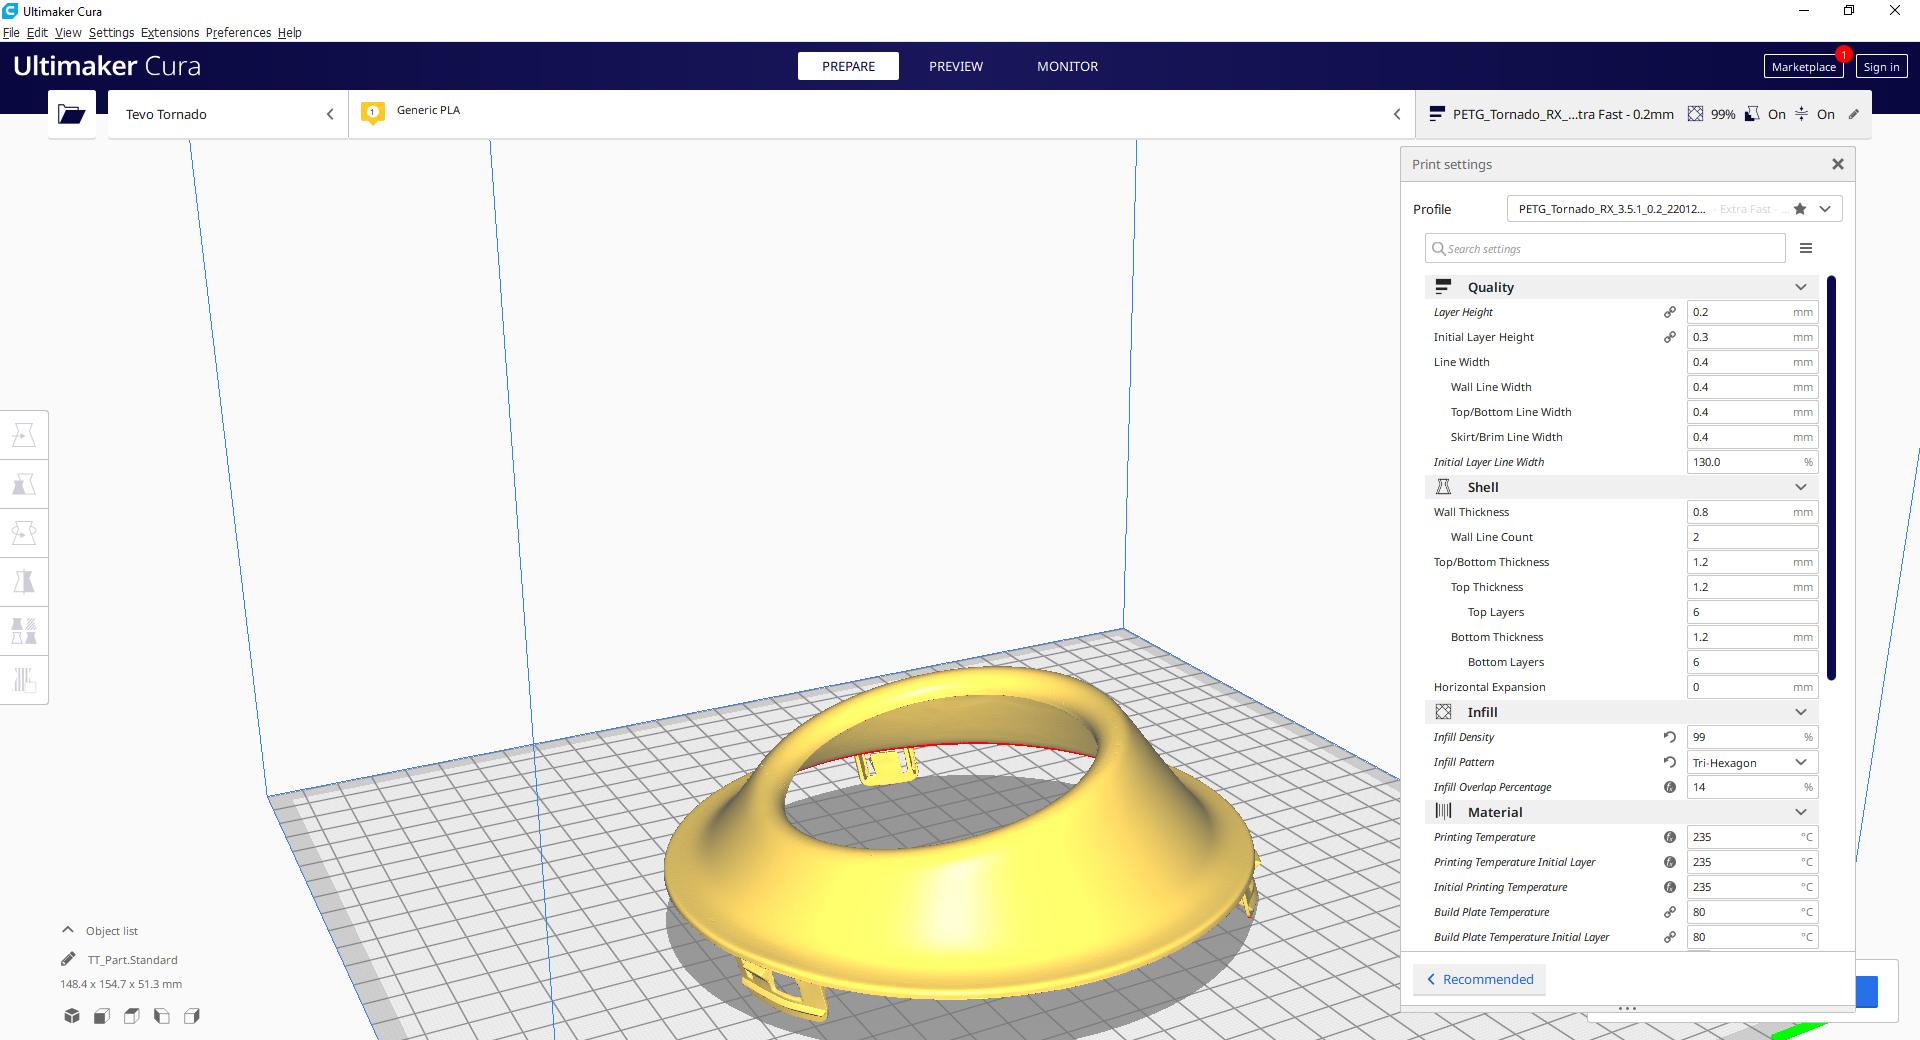
Task: Click function icon beside Initial Printing Temperature
Action: pyautogui.click(x=1669, y=887)
